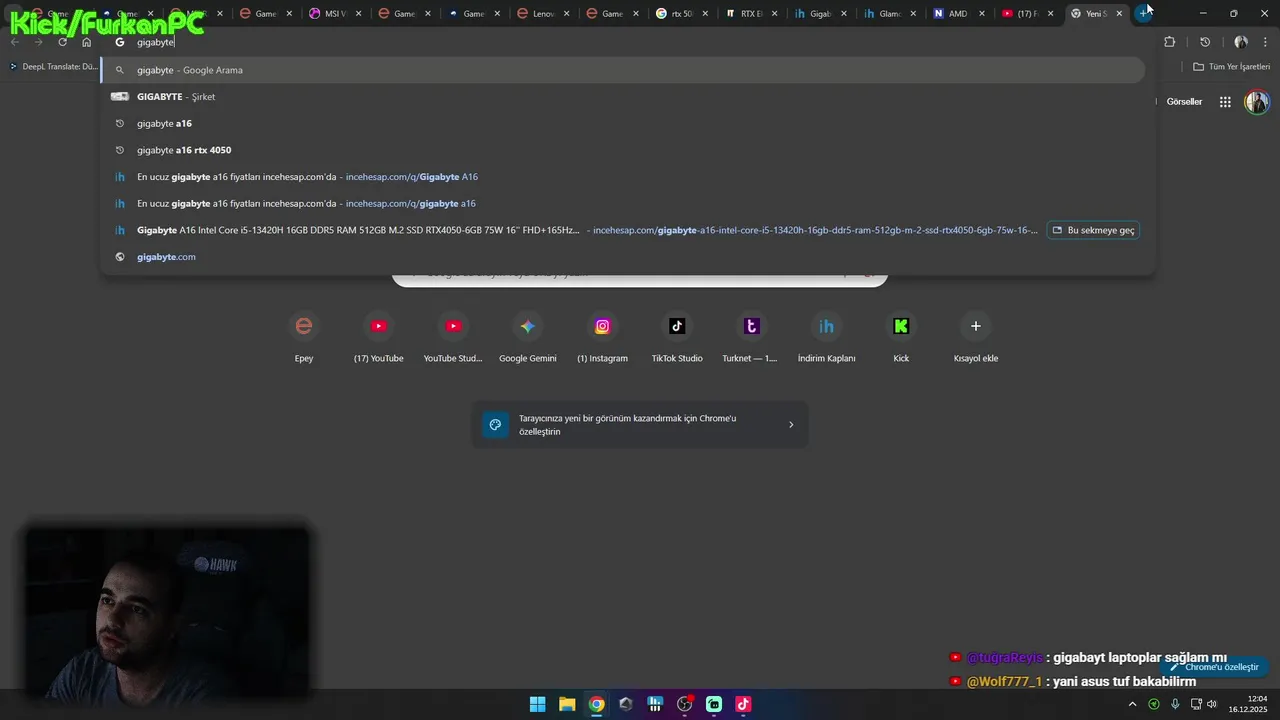Switch to the rtx 50 Google tab
Viewport: 1280px width, 720px height.
tap(680, 14)
